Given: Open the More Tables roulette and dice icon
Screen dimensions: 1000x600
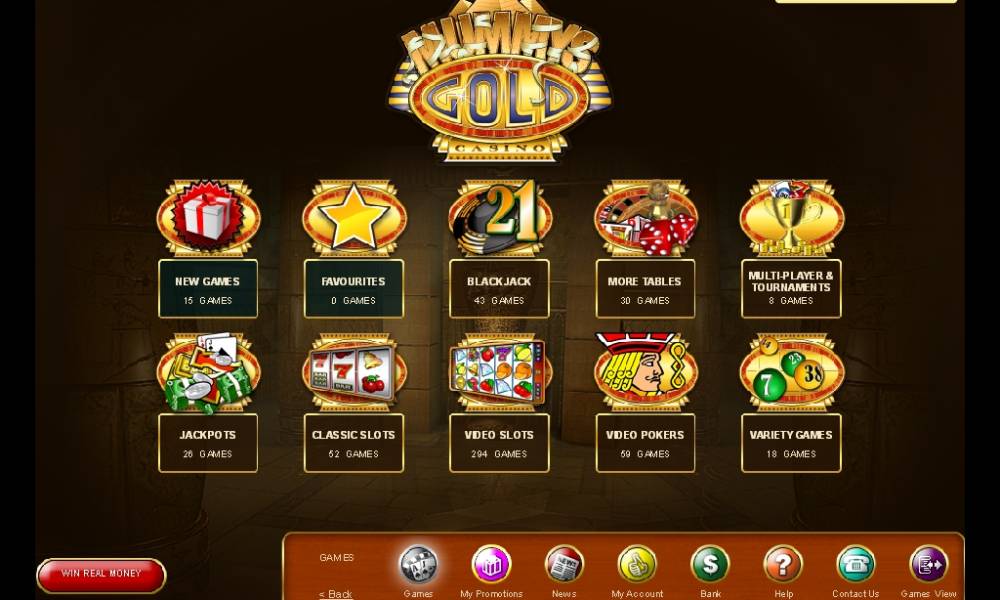Looking at the screenshot, I should tap(645, 218).
